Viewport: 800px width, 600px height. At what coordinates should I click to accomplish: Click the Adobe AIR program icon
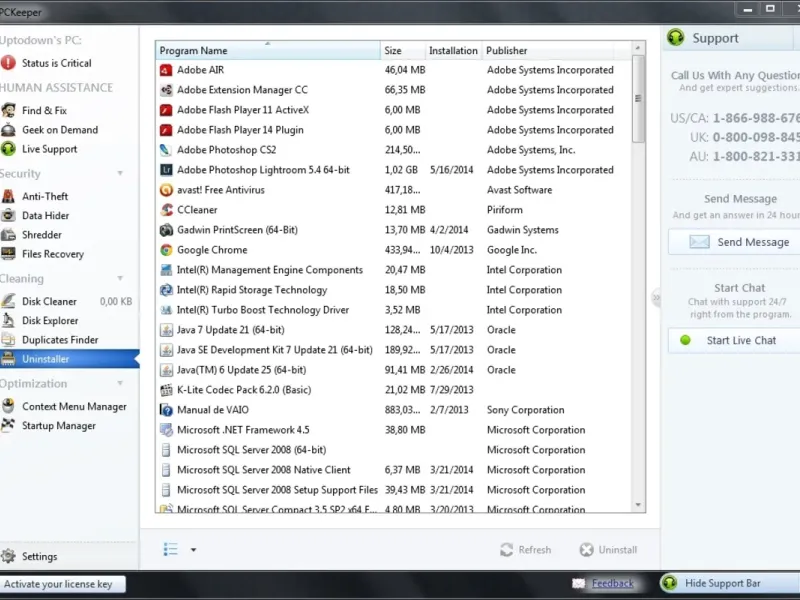[166, 70]
